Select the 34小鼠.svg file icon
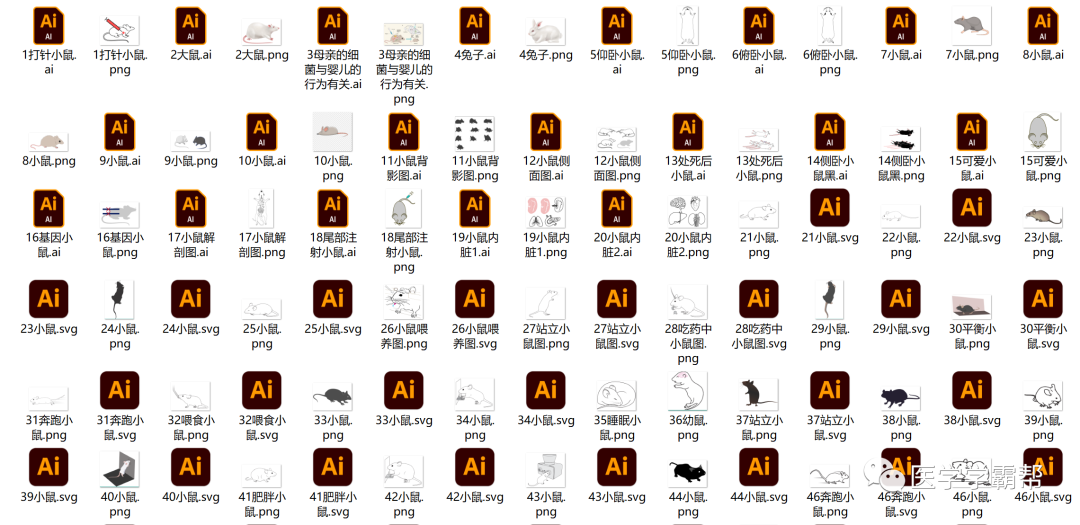This screenshot has width=1080, height=525. 546,390
